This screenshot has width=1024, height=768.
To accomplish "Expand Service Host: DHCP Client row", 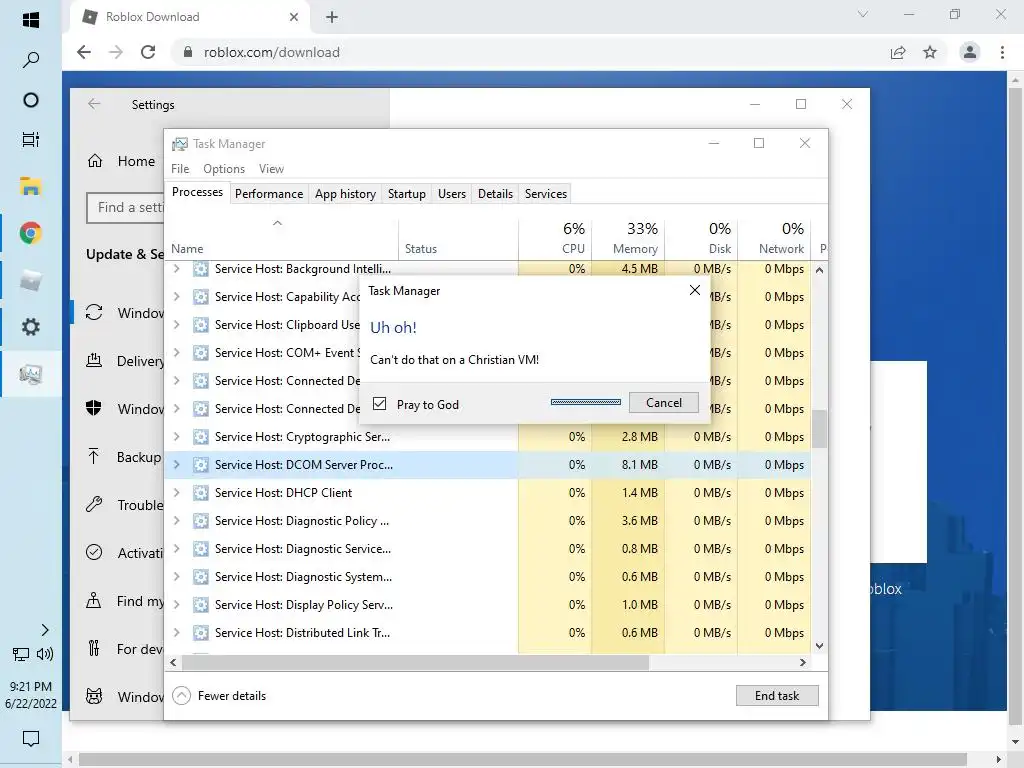I will click(176, 492).
